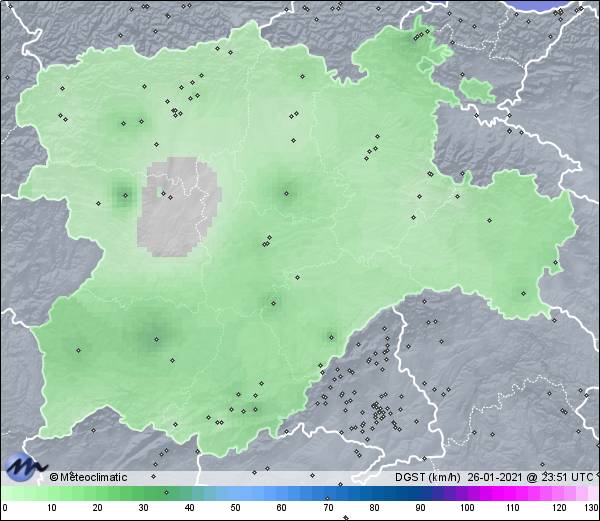Click the 110 value on the scale
This screenshot has width=600, height=521.
pyautogui.click(x=513, y=508)
